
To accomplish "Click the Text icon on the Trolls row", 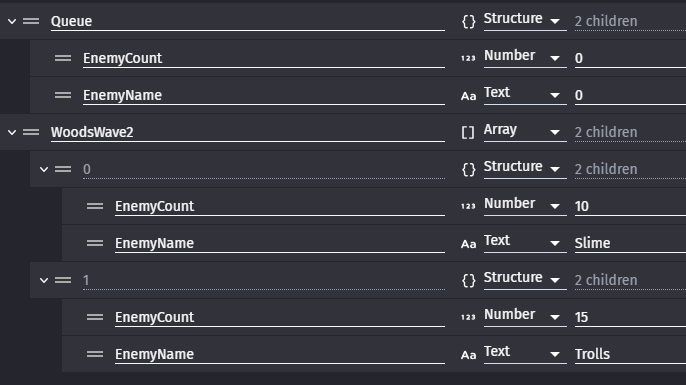I will [468, 355].
